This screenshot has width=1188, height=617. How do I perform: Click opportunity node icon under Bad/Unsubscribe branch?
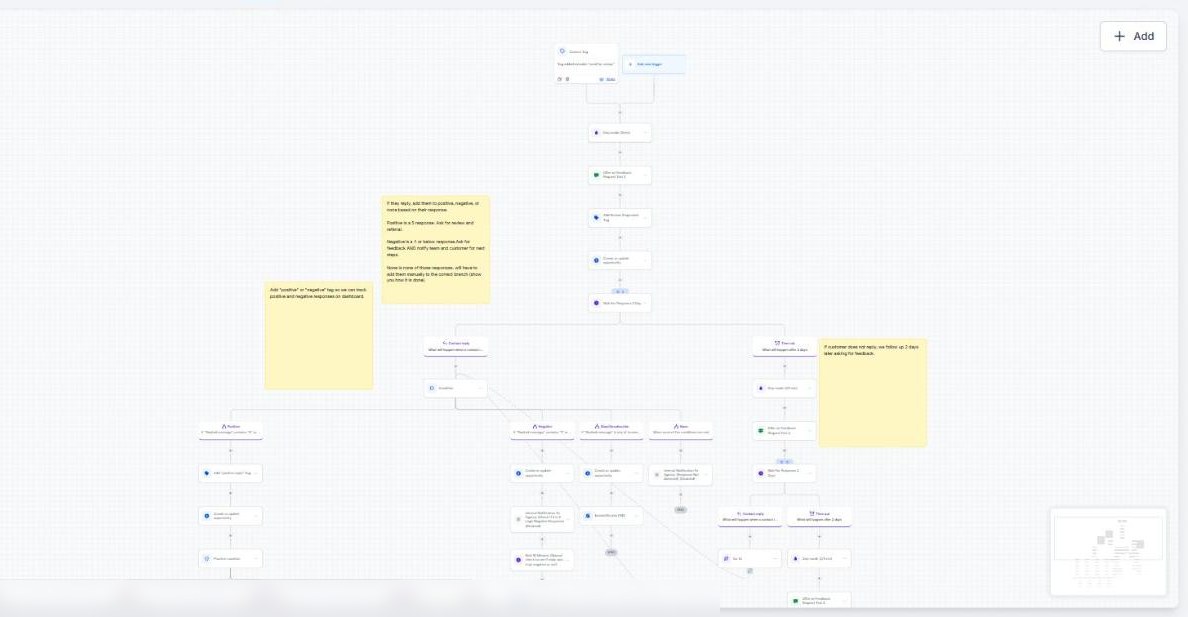pyautogui.click(x=587, y=473)
